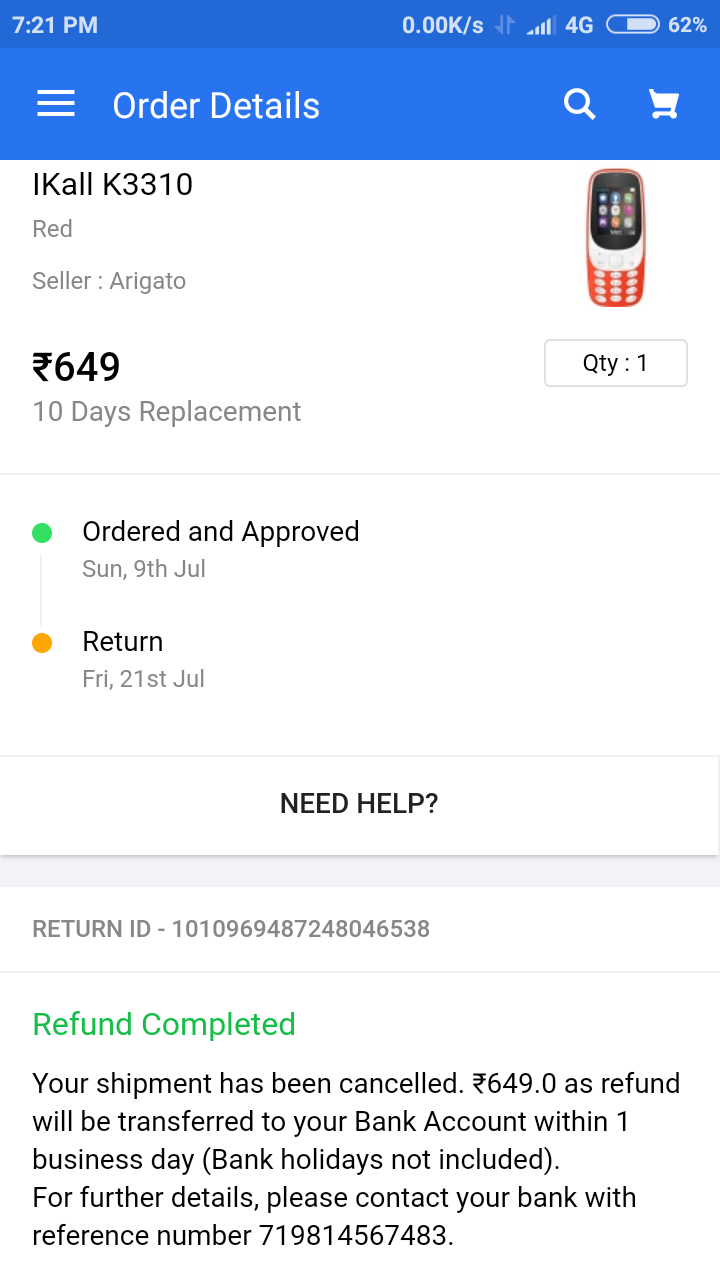Tap the green Ordered and Approved dot
The height and width of the screenshot is (1280, 720).
[x=42, y=533]
